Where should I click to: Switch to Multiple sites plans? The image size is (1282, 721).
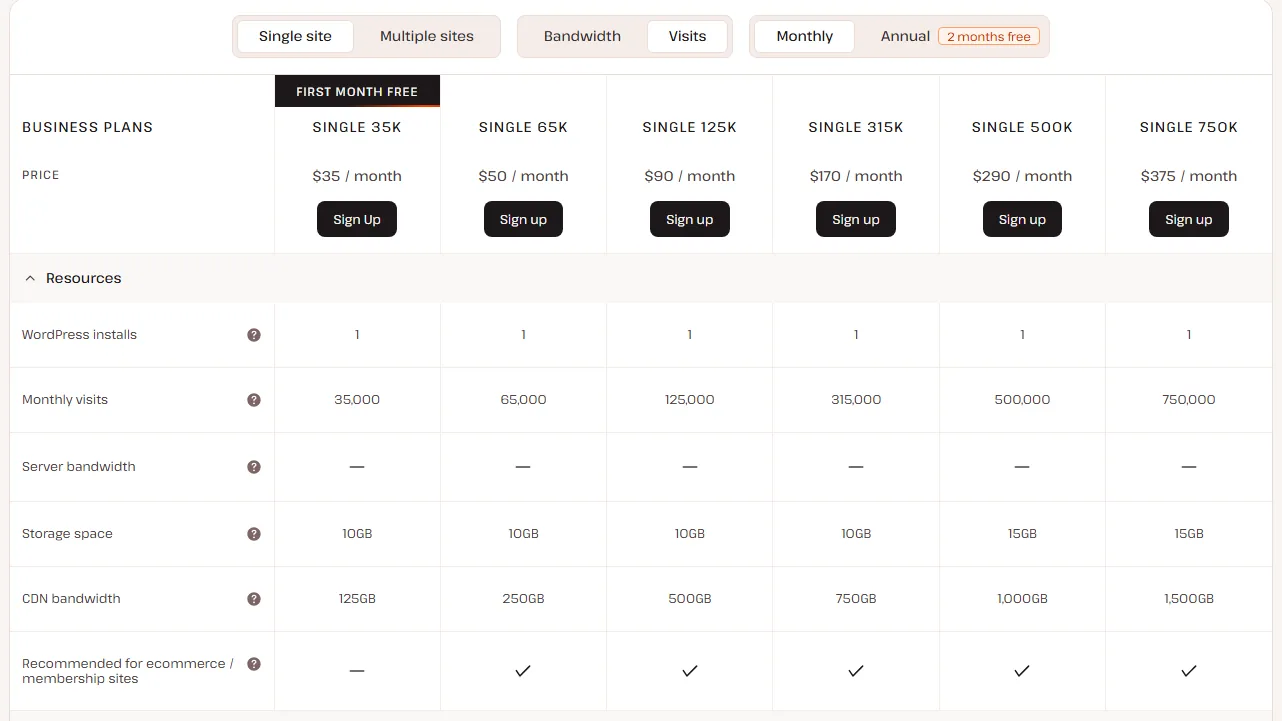[427, 36]
